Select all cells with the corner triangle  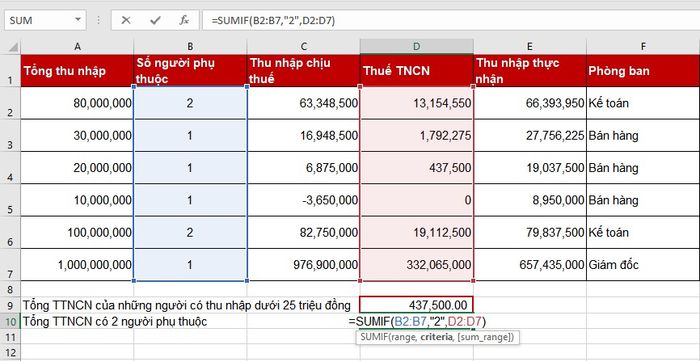pyautogui.click(x=13, y=46)
